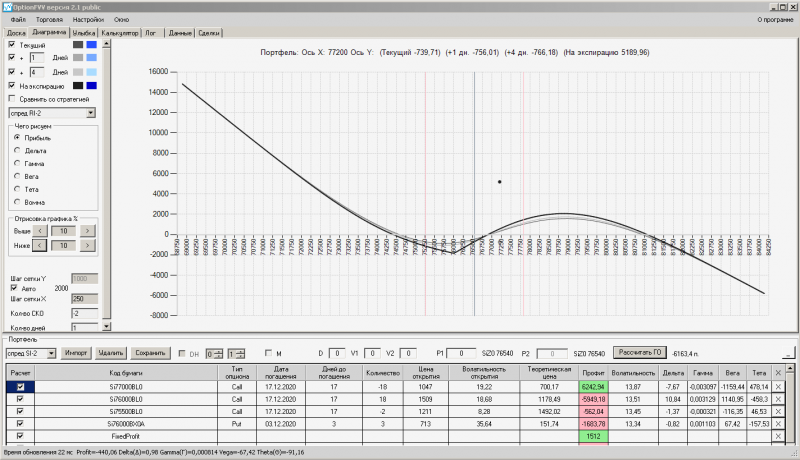Toggle the Текущий line checkbox

12,45
